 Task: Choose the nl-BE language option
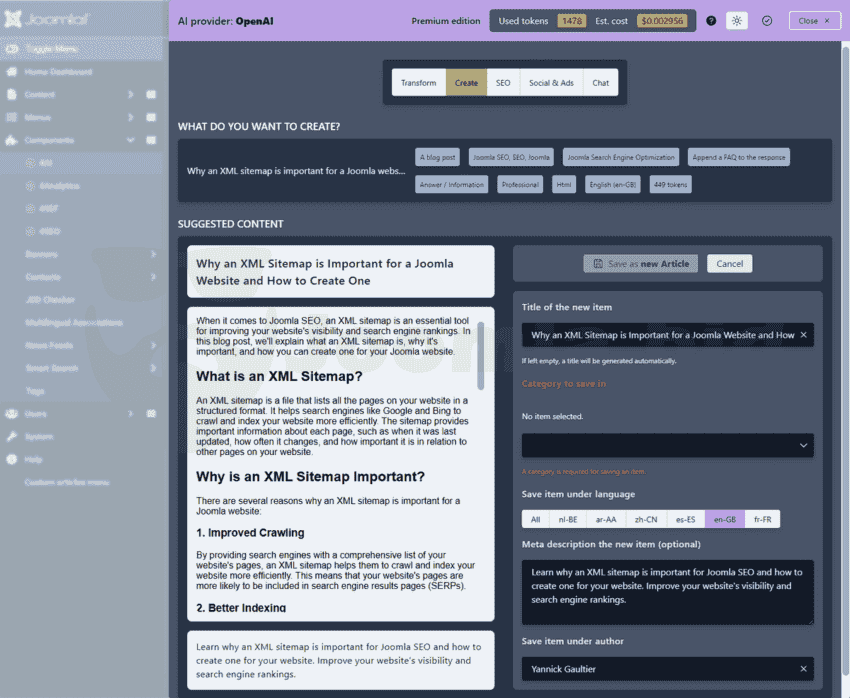tap(567, 519)
